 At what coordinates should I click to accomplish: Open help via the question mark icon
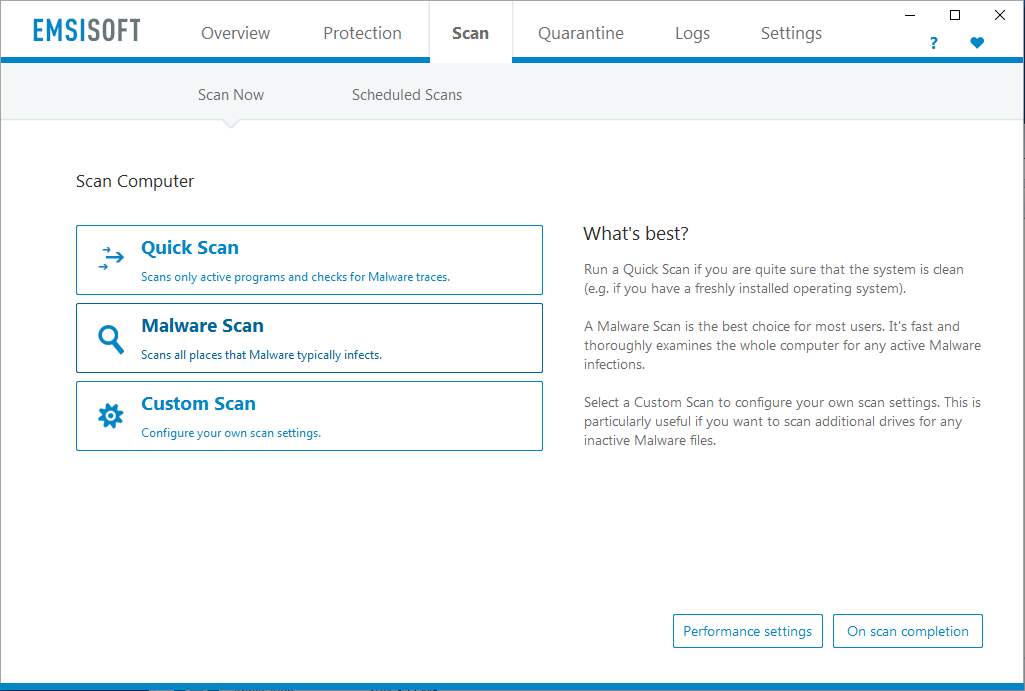pos(933,43)
